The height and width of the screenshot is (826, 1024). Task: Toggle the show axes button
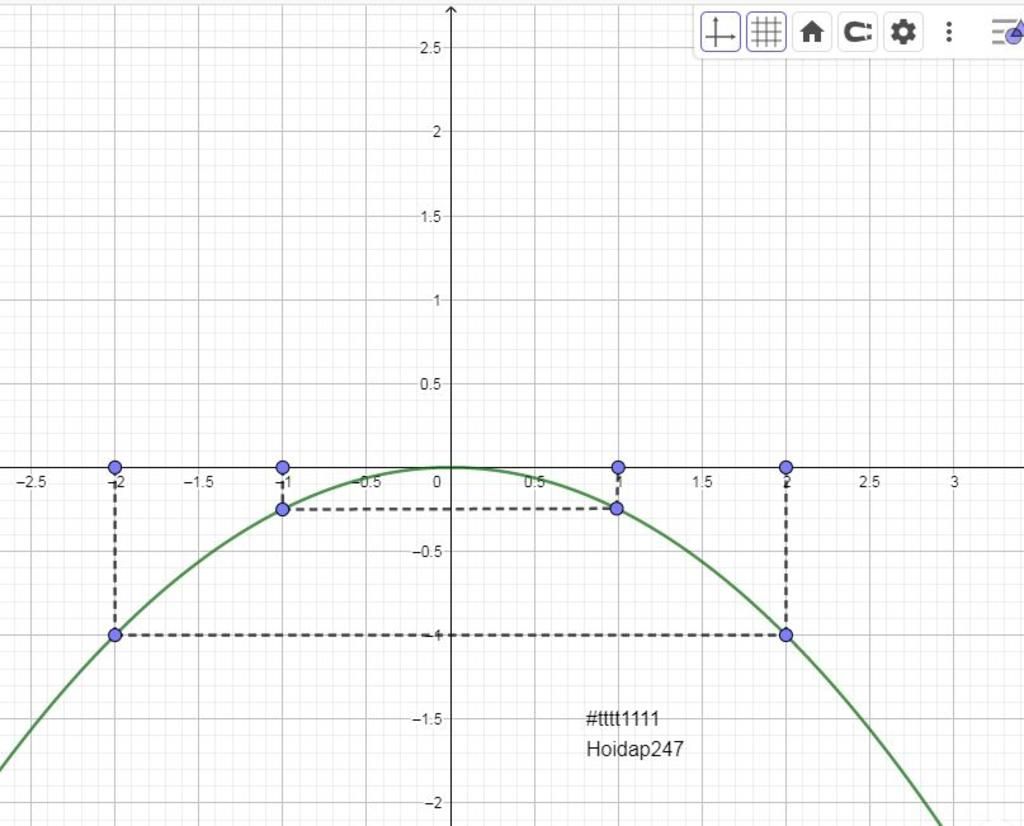click(720, 31)
